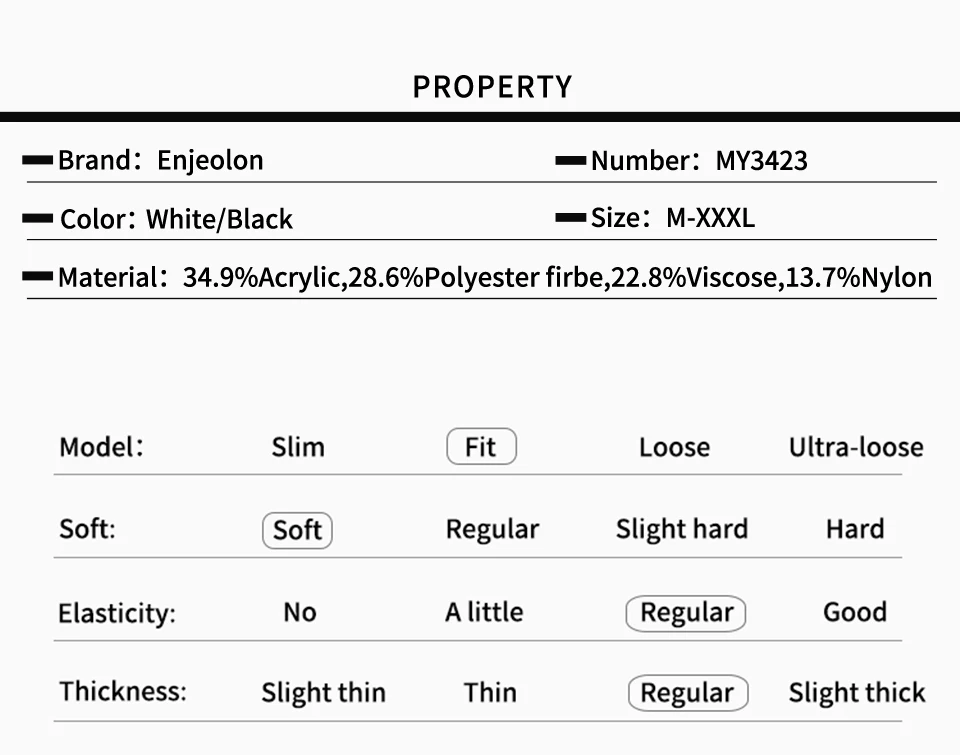Click highlighted Regular in Elasticity row
The image size is (960, 755).
pyautogui.click(x=686, y=613)
